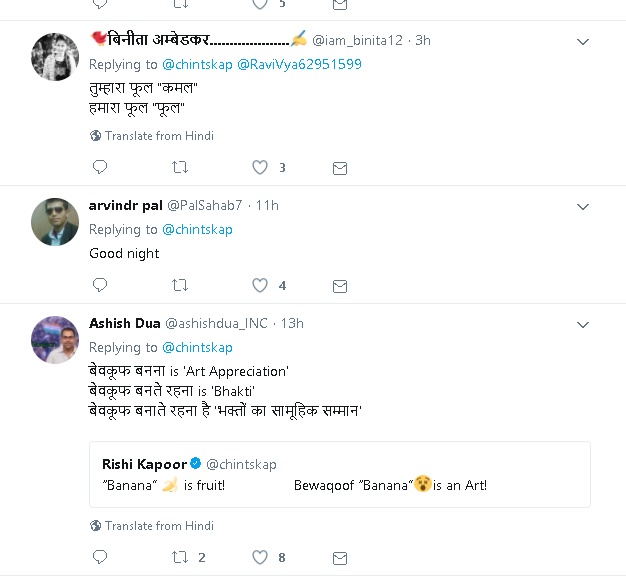
Task: Visit Ashish Dua's profile name link
Action: 124,323
